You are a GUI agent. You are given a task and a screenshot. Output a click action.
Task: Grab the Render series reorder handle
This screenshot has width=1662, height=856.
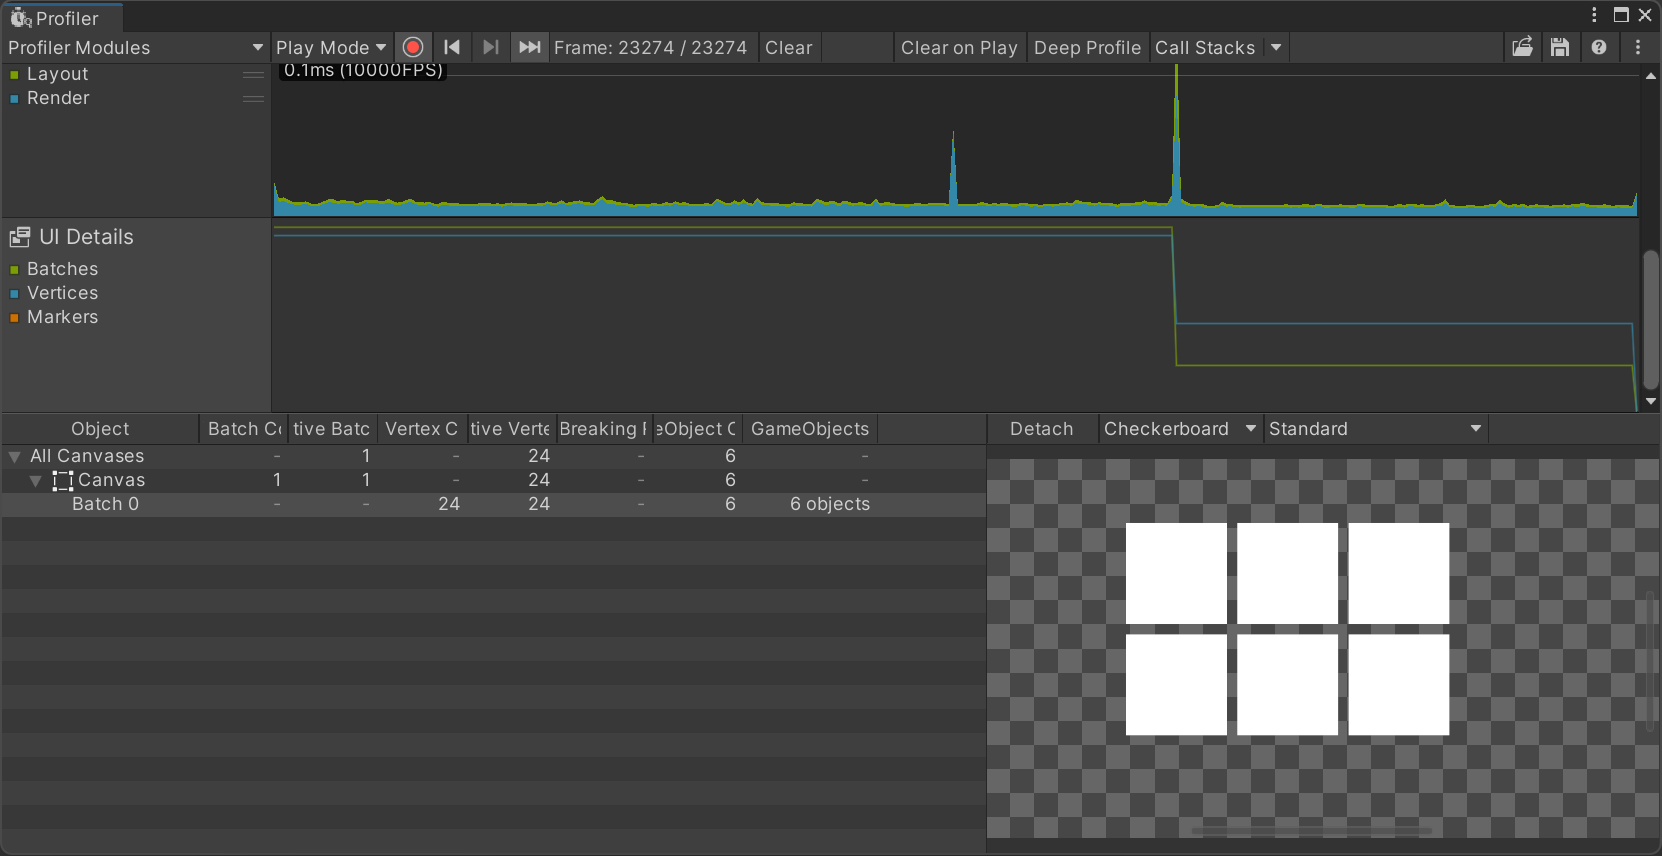coord(254,99)
